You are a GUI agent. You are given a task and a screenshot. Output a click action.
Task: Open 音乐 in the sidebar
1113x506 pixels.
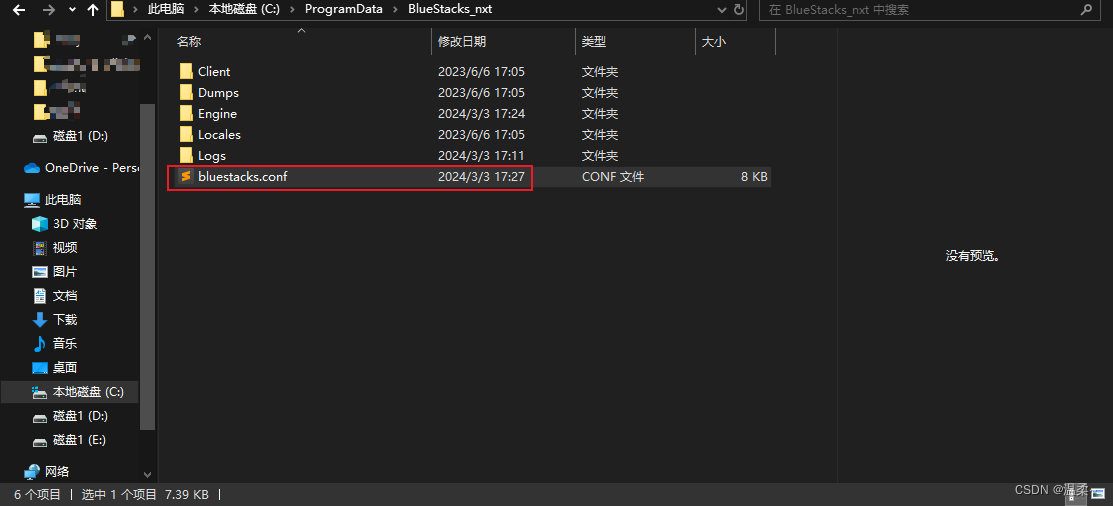65,343
